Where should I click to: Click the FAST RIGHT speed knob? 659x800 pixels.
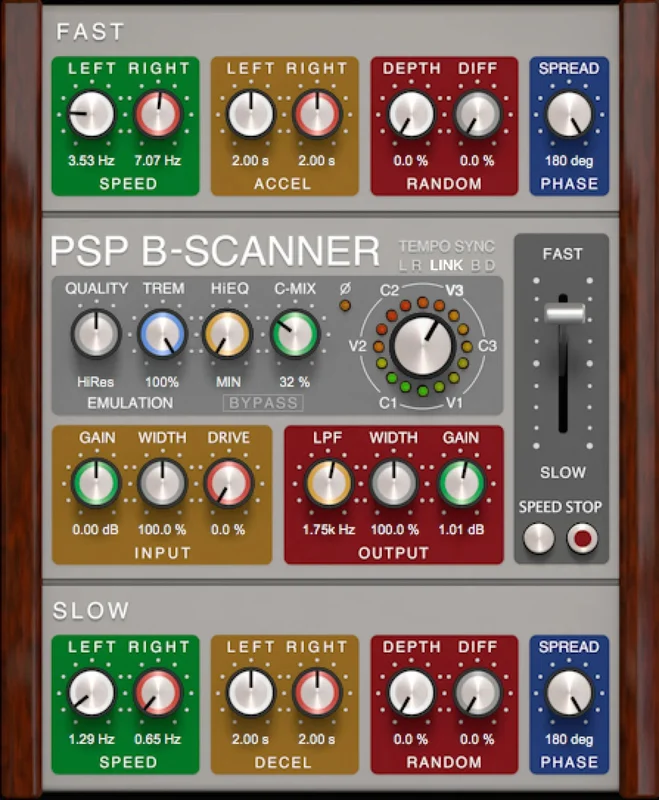tap(158, 114)
